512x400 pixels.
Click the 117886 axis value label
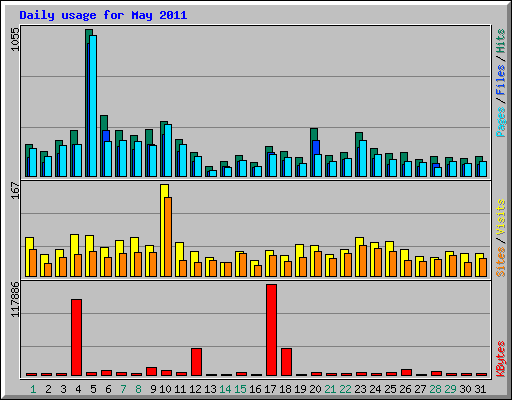[15, 299]
